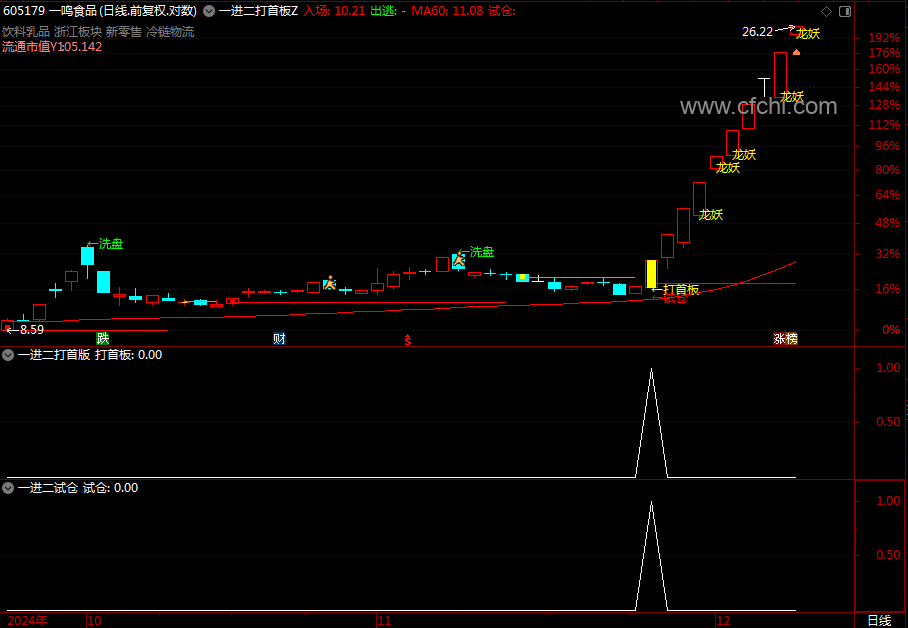Click the 日线 period button at bottom-right

879,620
